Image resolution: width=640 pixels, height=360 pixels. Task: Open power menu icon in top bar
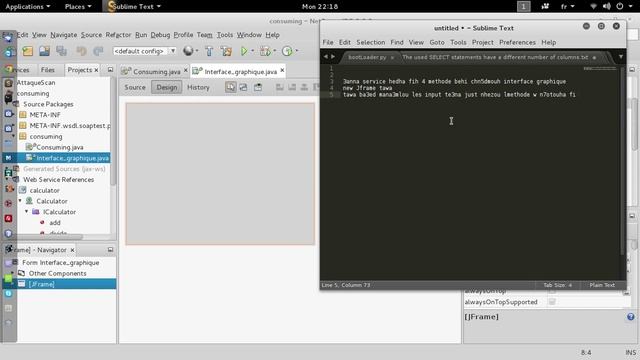(620, 6)
